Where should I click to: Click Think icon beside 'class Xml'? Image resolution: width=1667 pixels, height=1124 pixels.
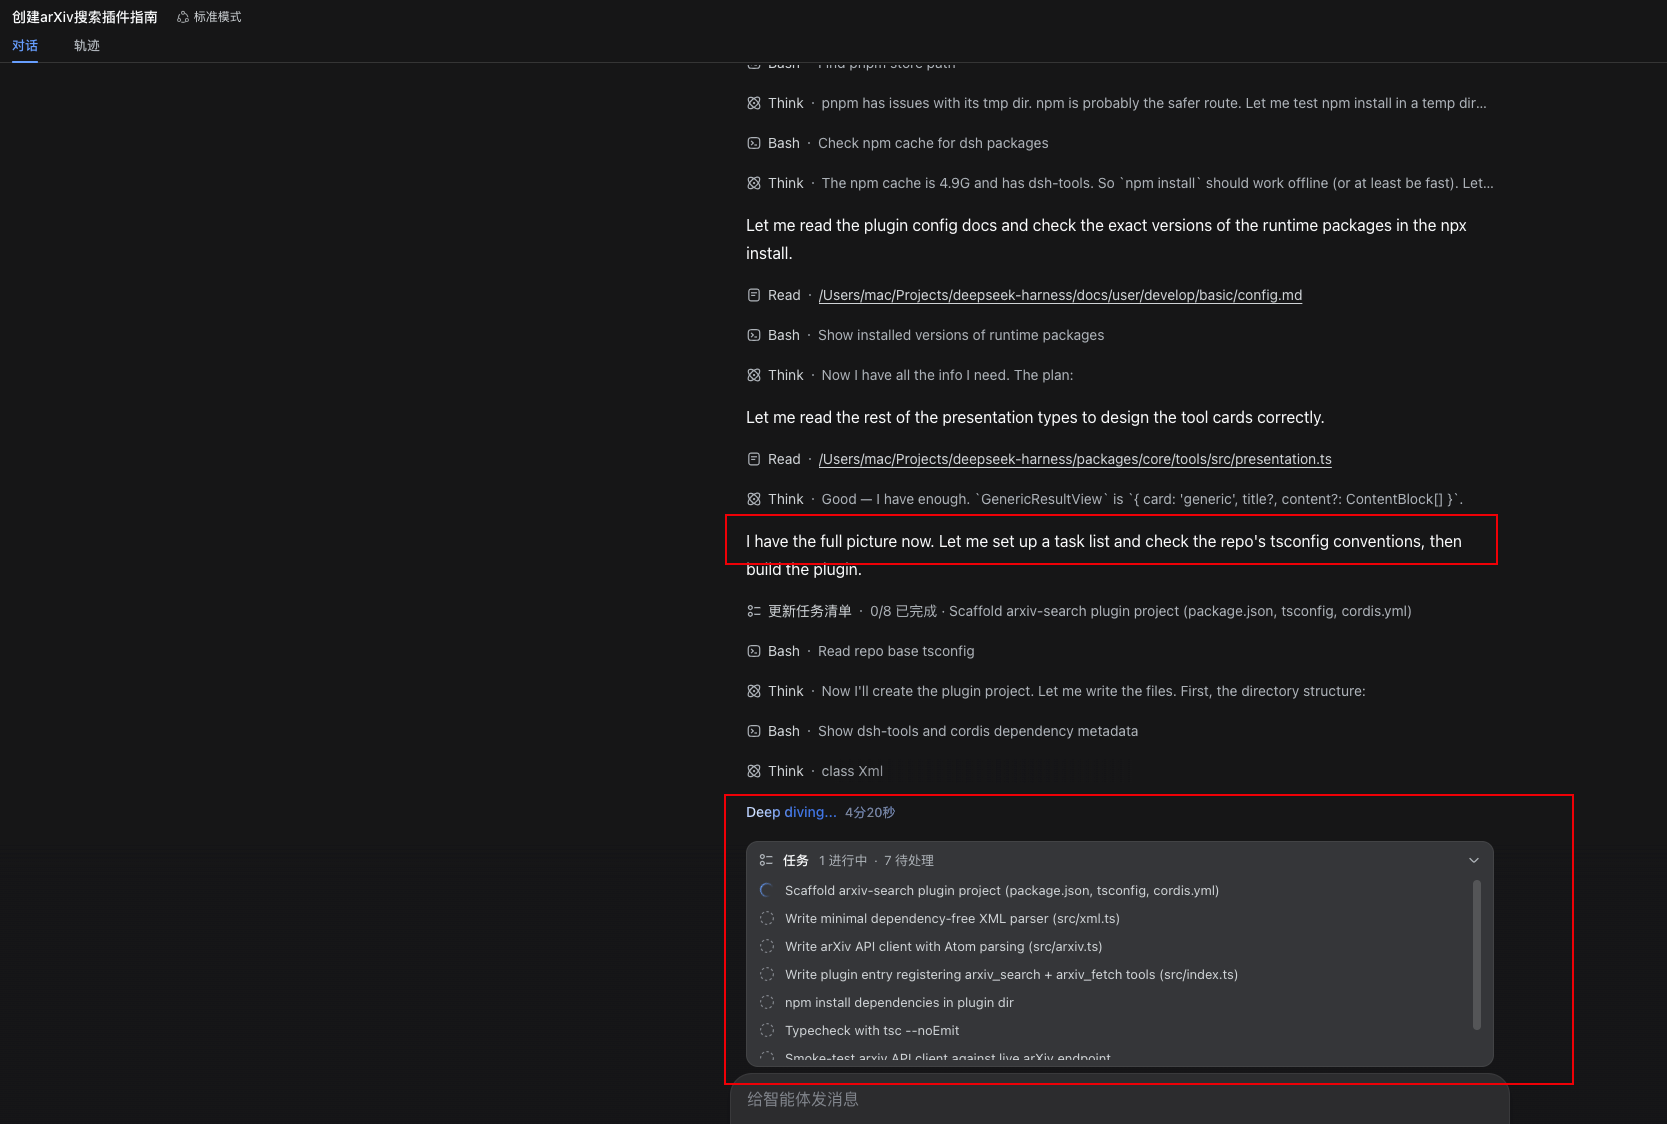click(754, 771)
